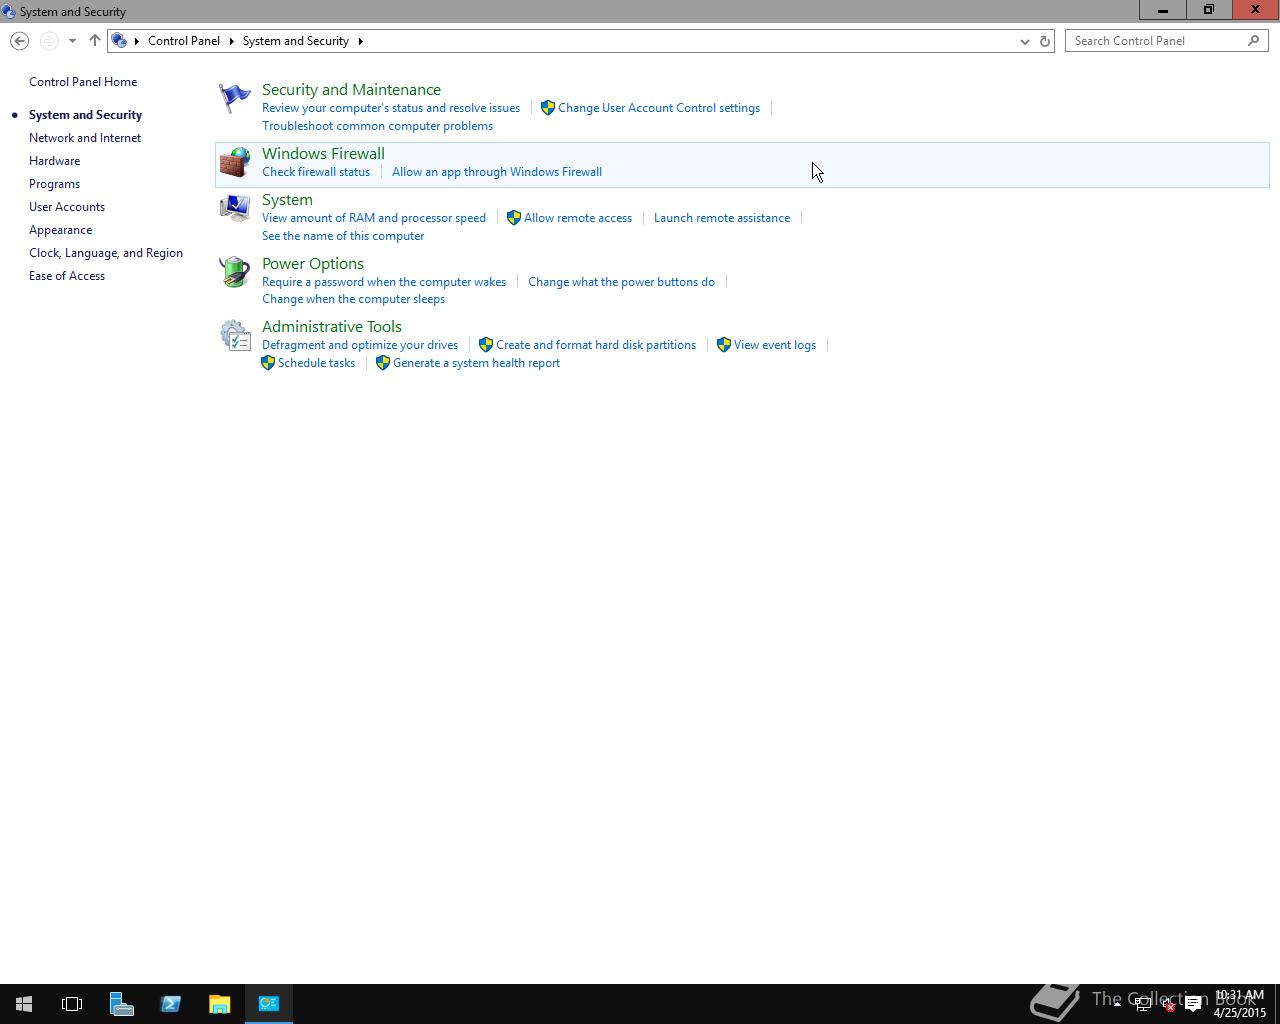Select Network and Internet in sidebar
1280x1024 pixels.
85,138
